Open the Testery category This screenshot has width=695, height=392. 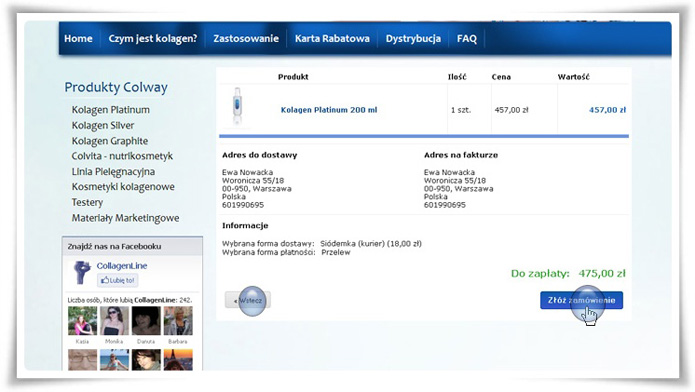click(87, 202)
